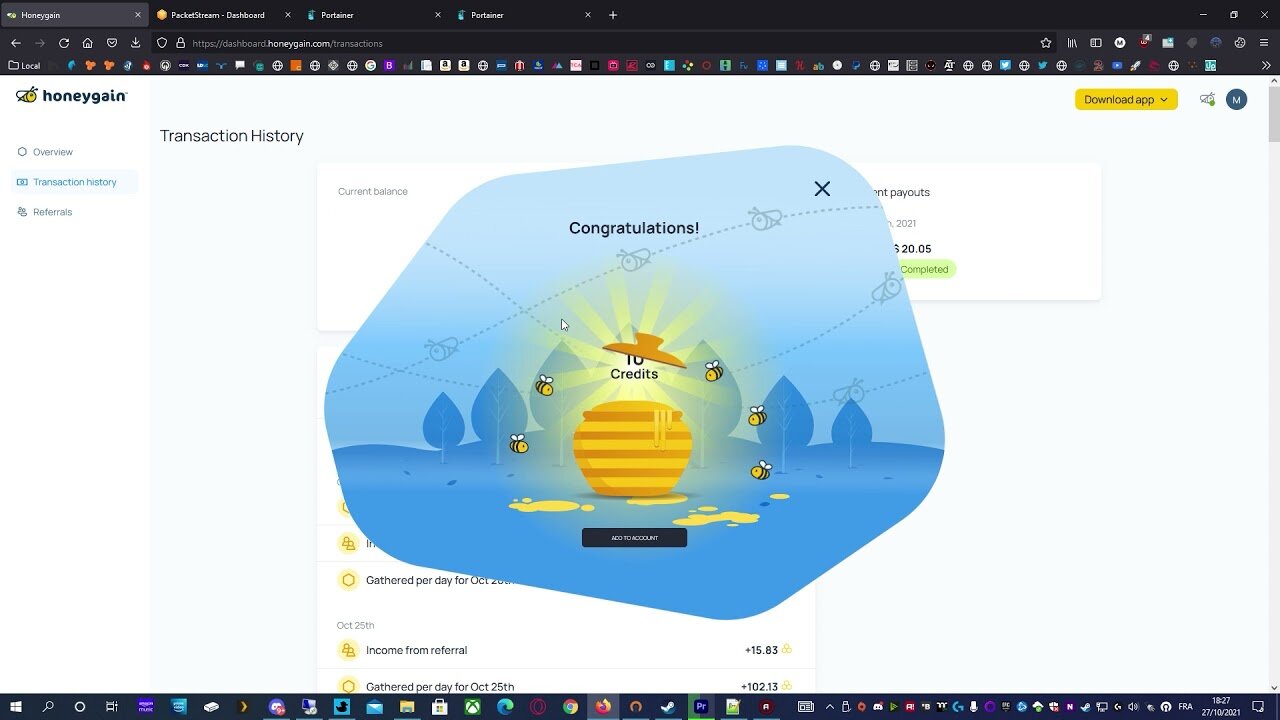Open the Download app dropdown
This screenshot has height=720, width=1280.
coord(1126,99)
